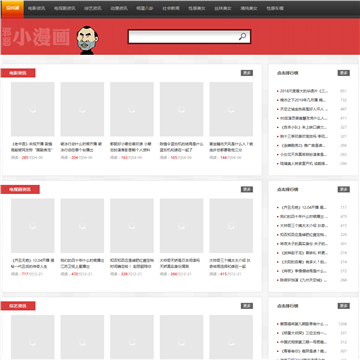Open ranking entry showing 851 clicks
The image size is (360, 360).
[x=304, y=91]
